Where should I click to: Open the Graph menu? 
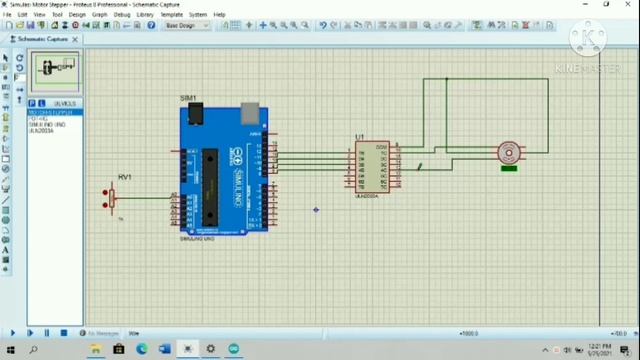tap(100, 15)
